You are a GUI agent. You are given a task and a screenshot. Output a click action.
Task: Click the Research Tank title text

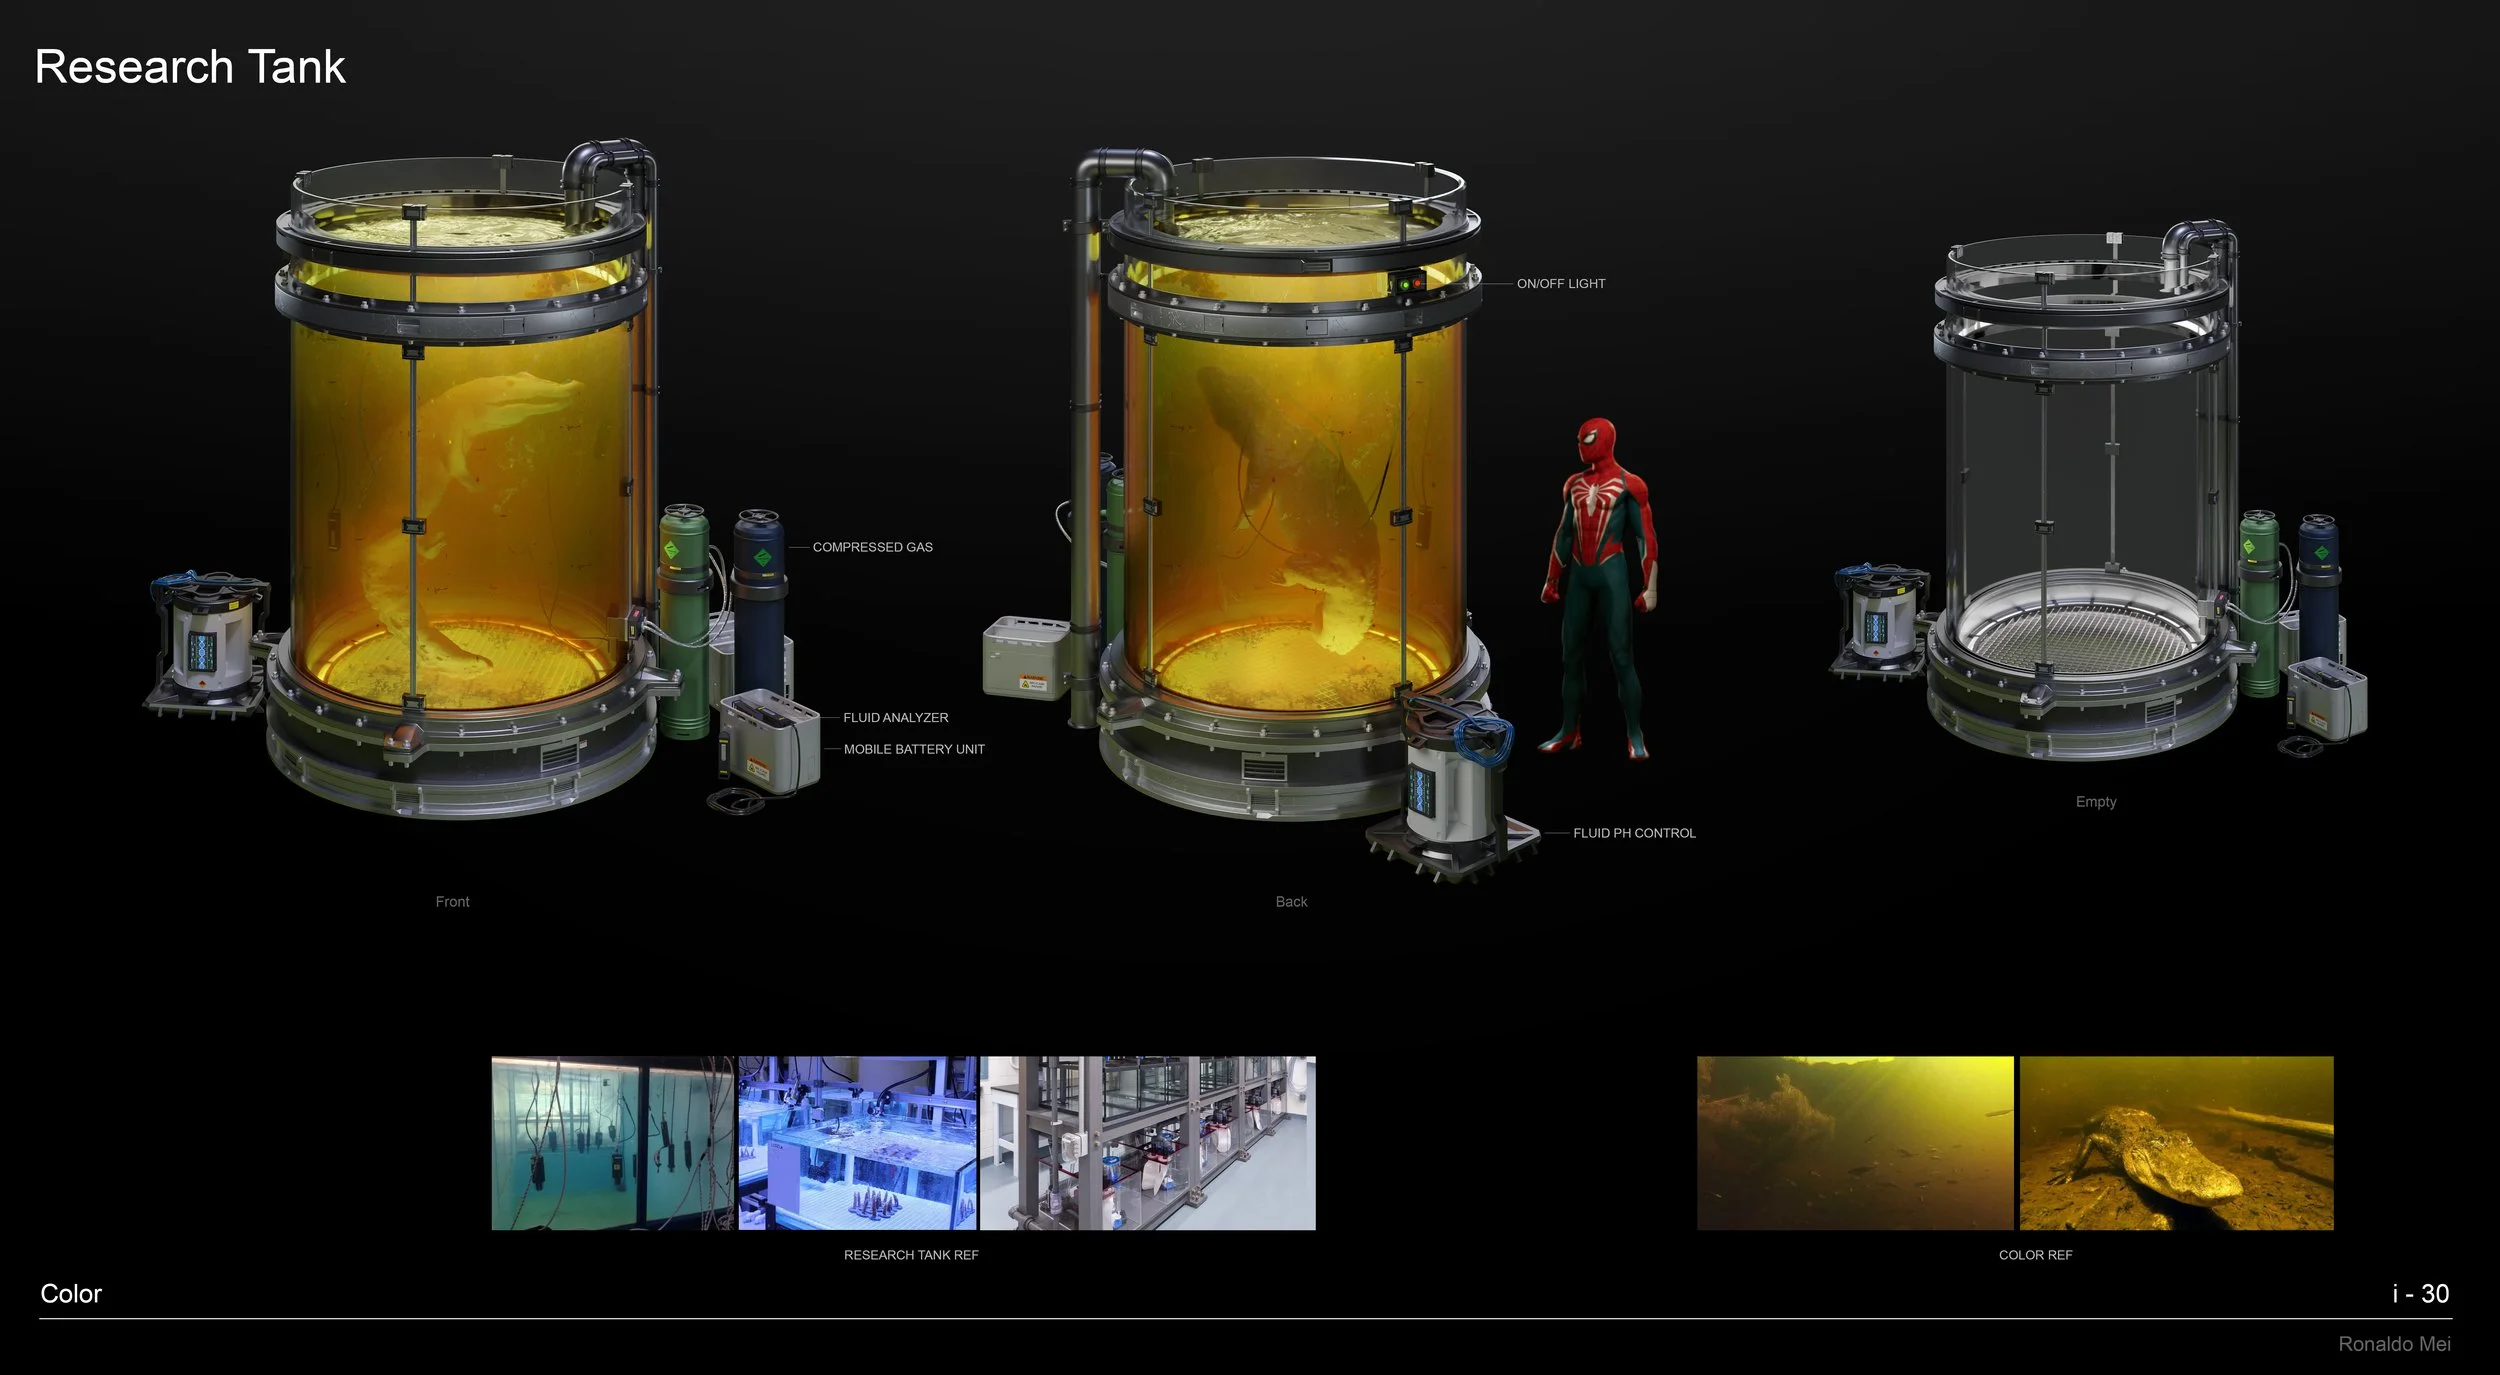[x=190, y=67]
